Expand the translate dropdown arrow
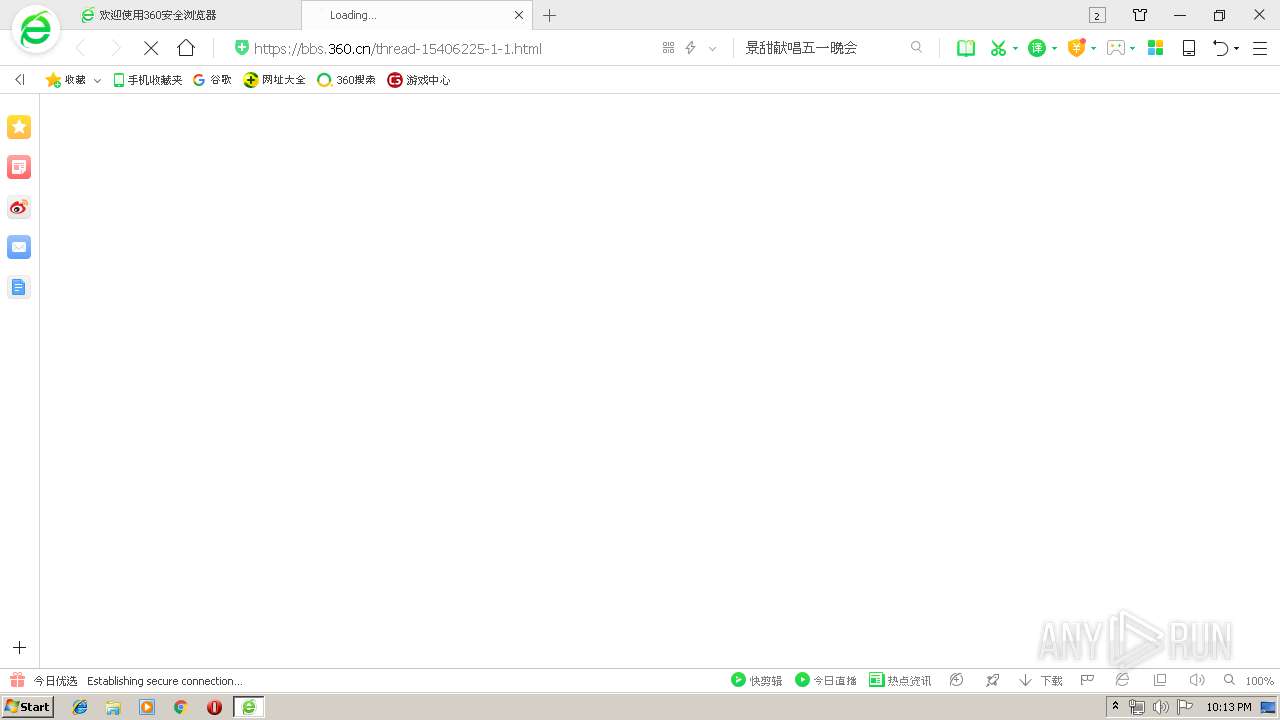 point(1054,48)
